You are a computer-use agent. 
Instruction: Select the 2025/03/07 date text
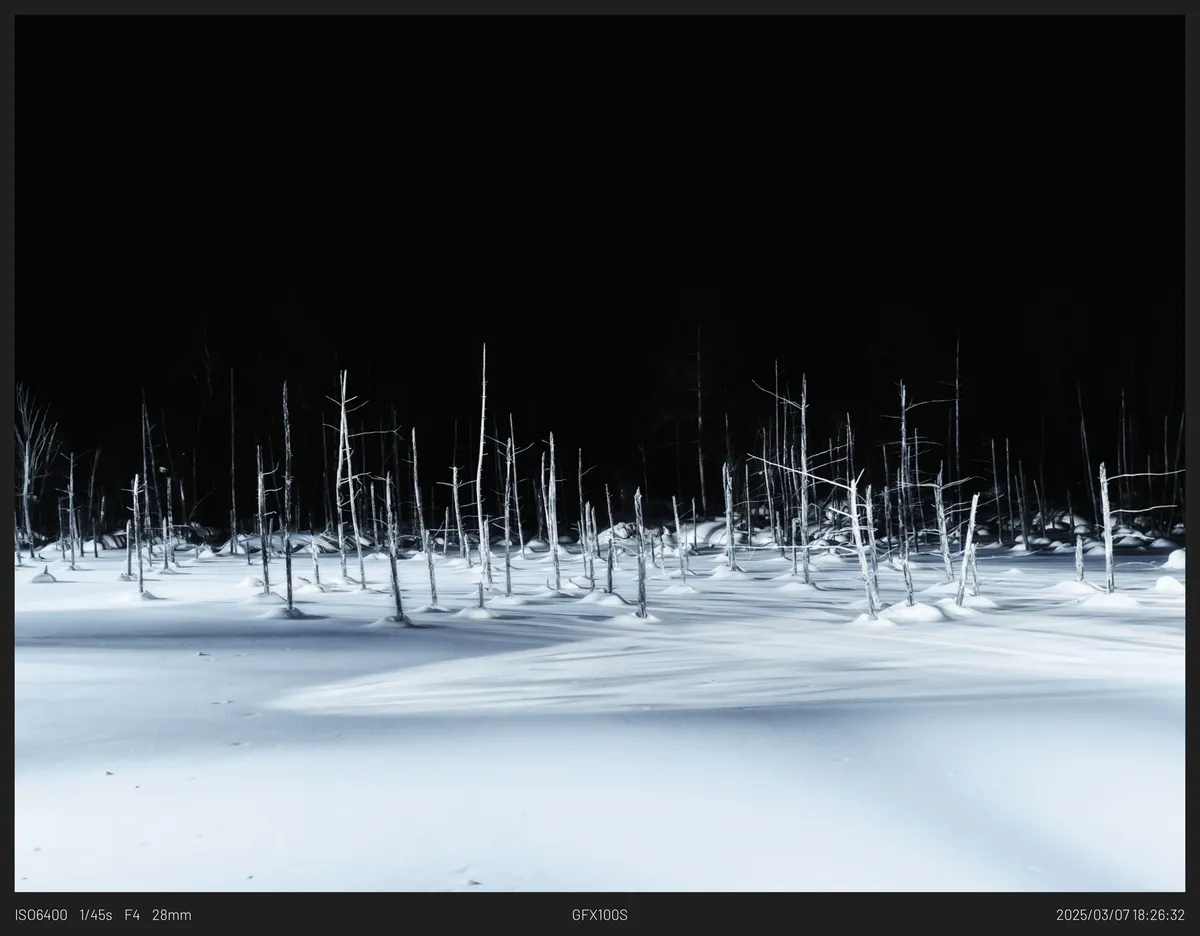(x=1091, y=915)
